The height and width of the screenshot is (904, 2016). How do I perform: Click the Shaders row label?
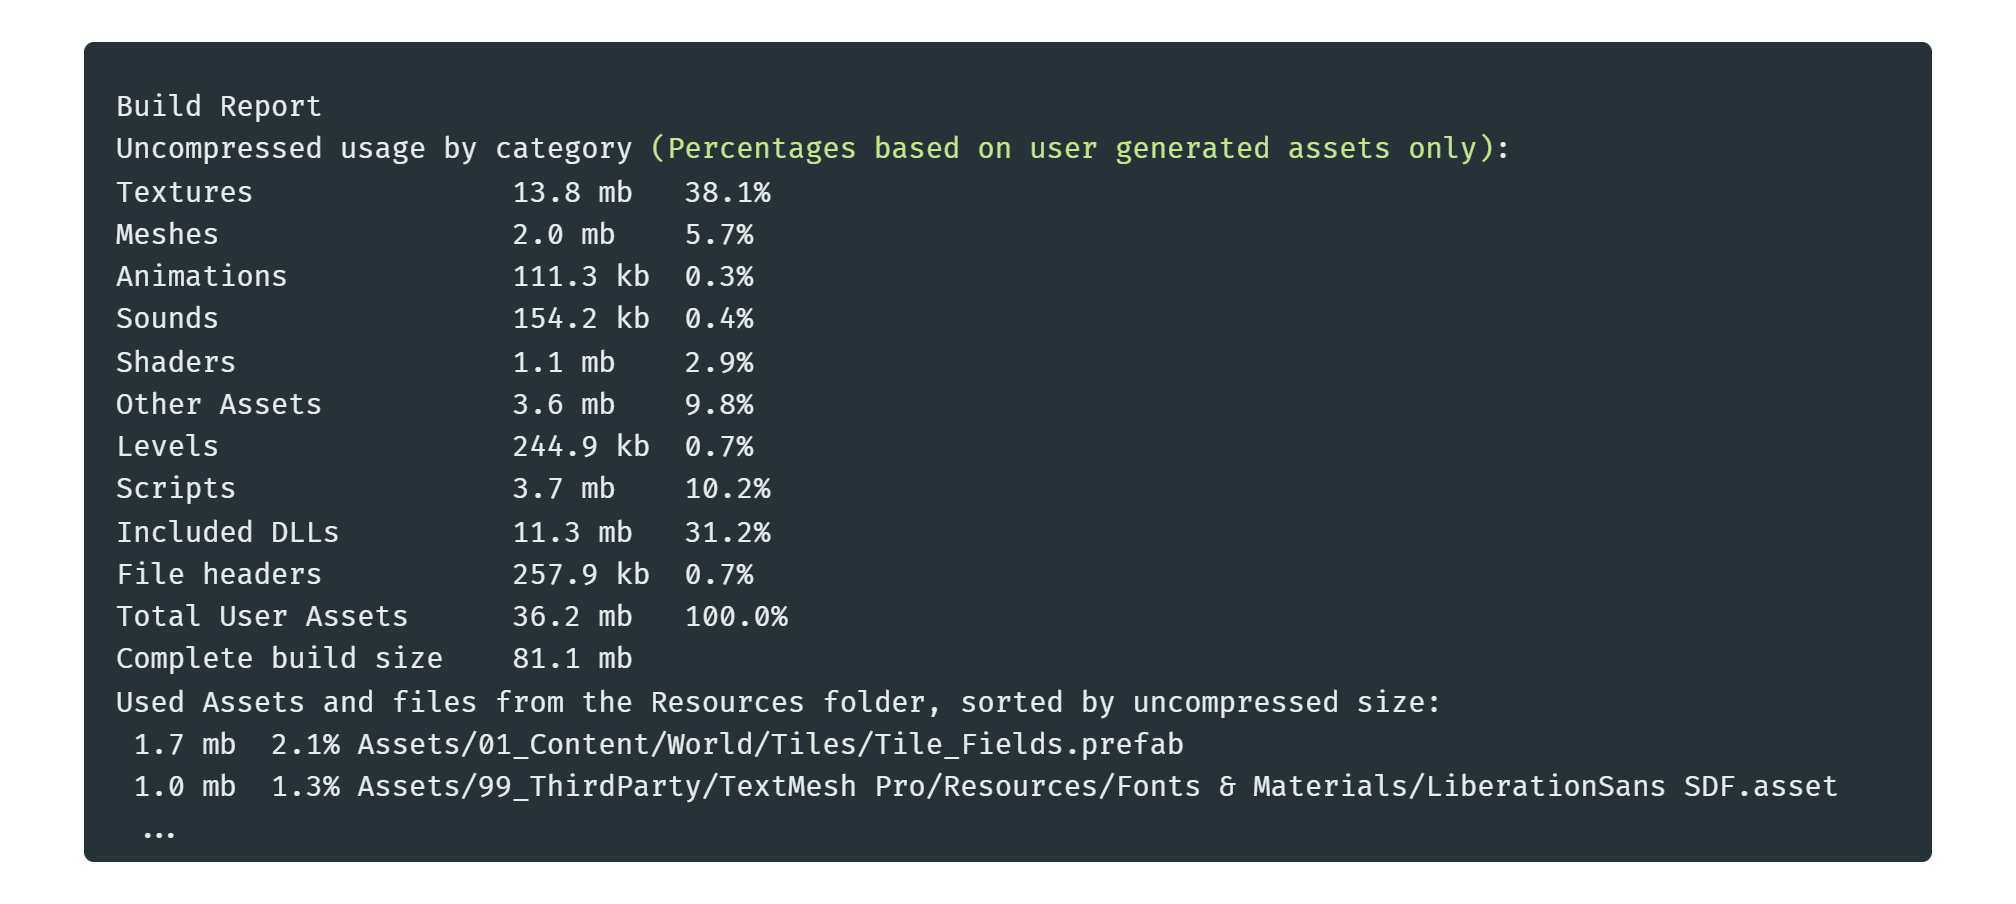176,362
